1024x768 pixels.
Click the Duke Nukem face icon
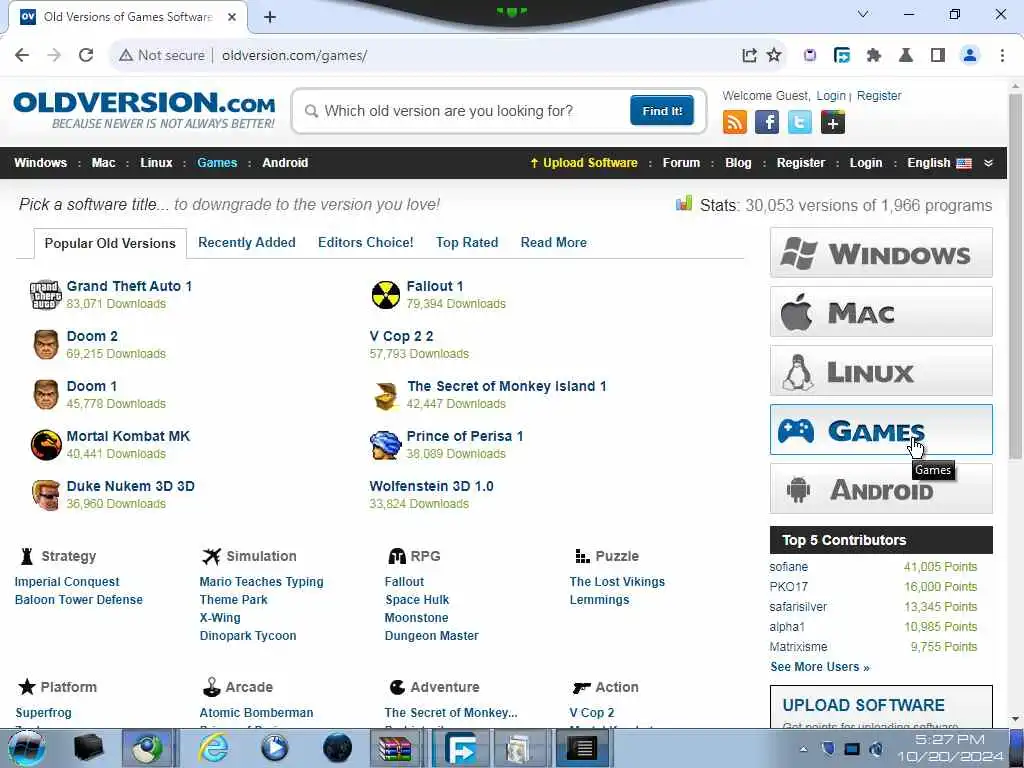[x=46, y=494]
